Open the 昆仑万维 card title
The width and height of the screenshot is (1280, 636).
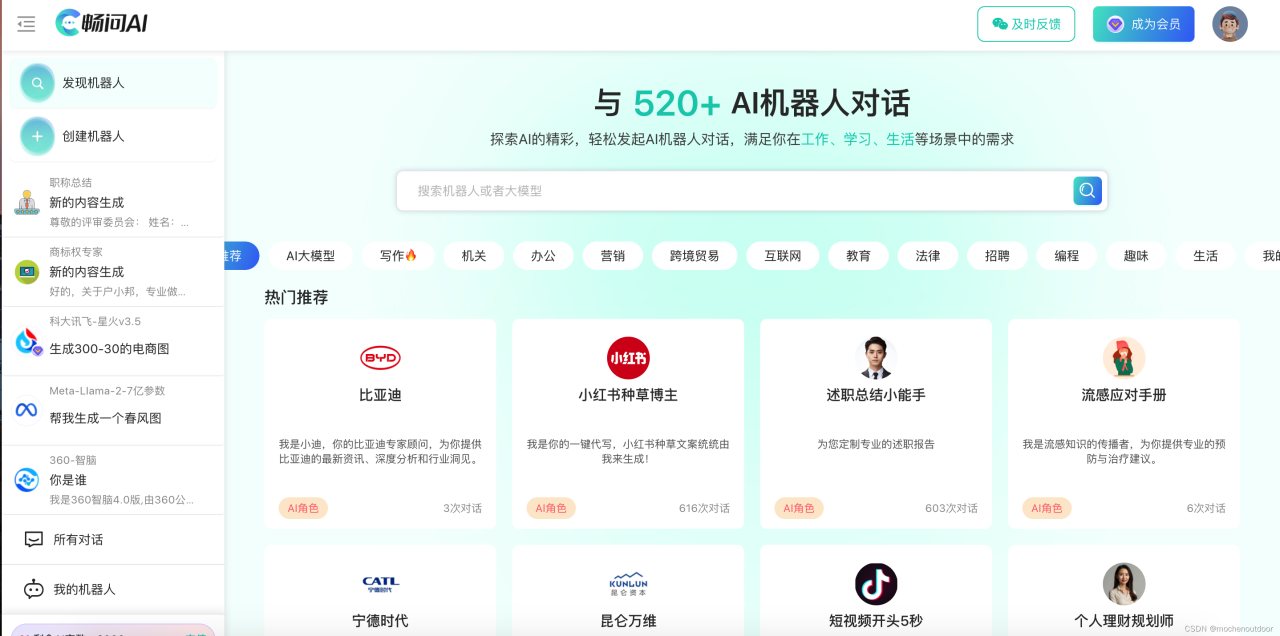pyautogui.click(x=628, y=621)
